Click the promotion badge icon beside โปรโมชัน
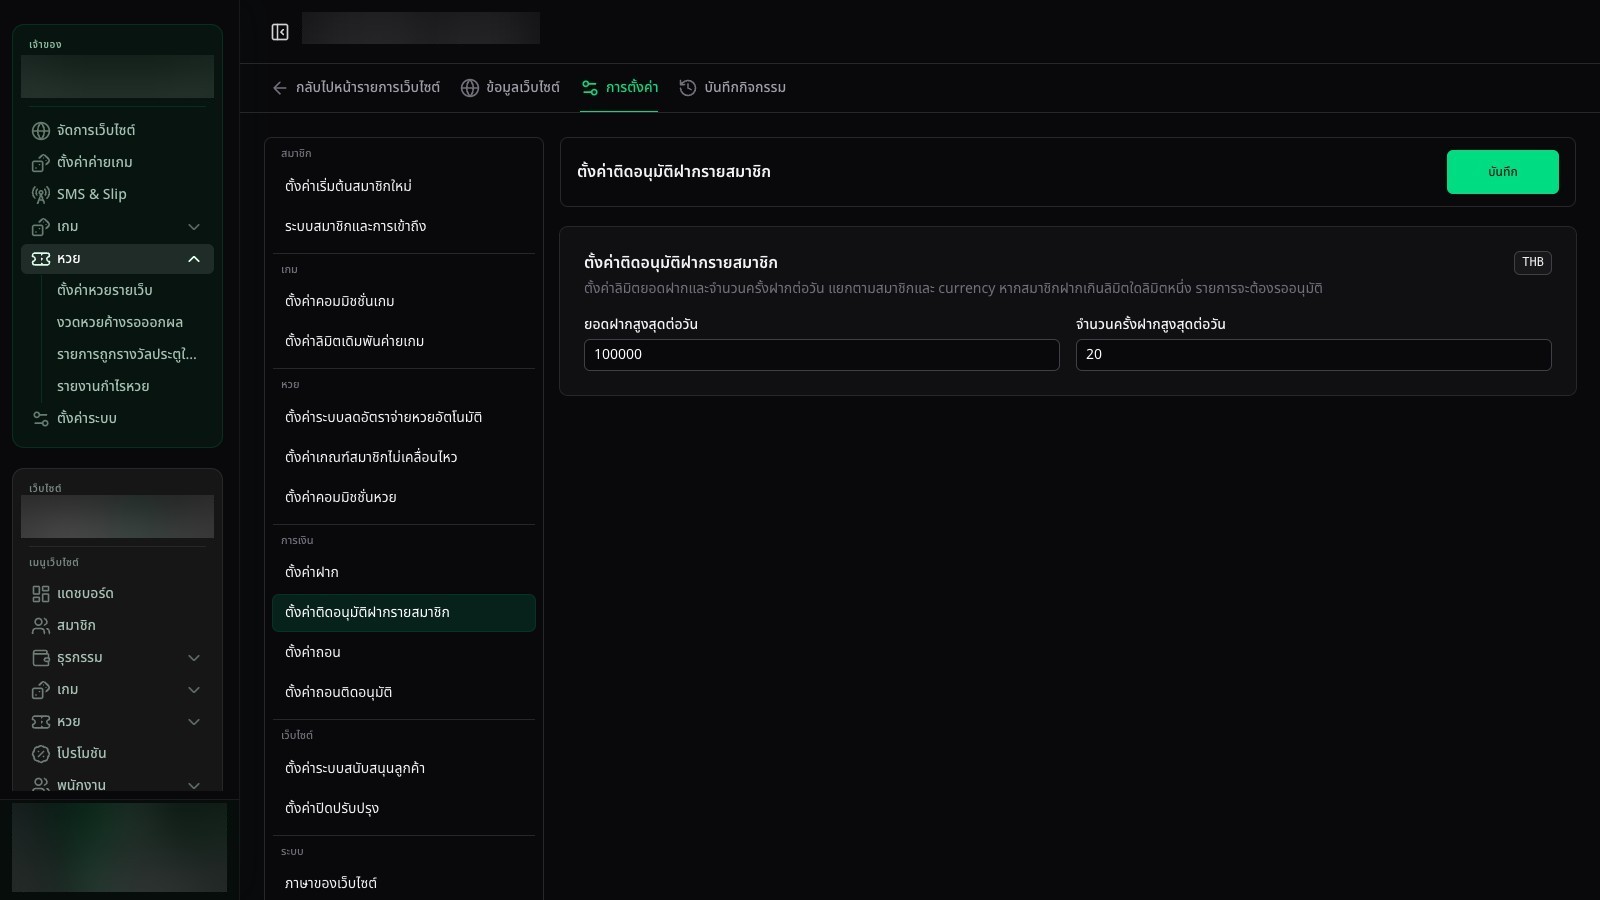 [x=41, y=754]
